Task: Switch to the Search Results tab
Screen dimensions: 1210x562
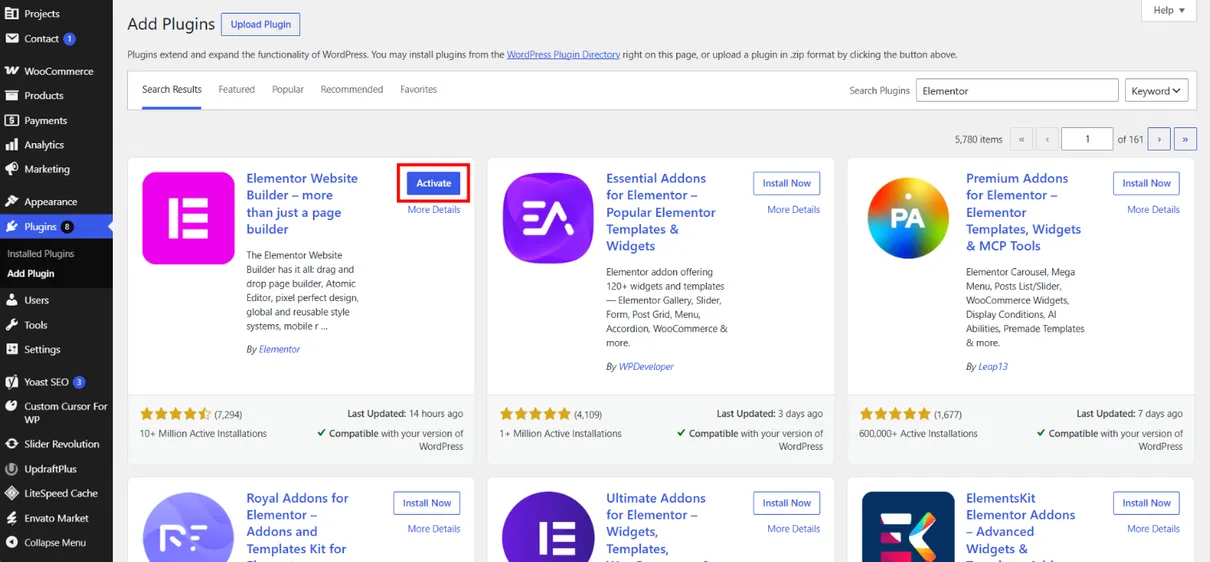Action: click(x=172, y=90)
